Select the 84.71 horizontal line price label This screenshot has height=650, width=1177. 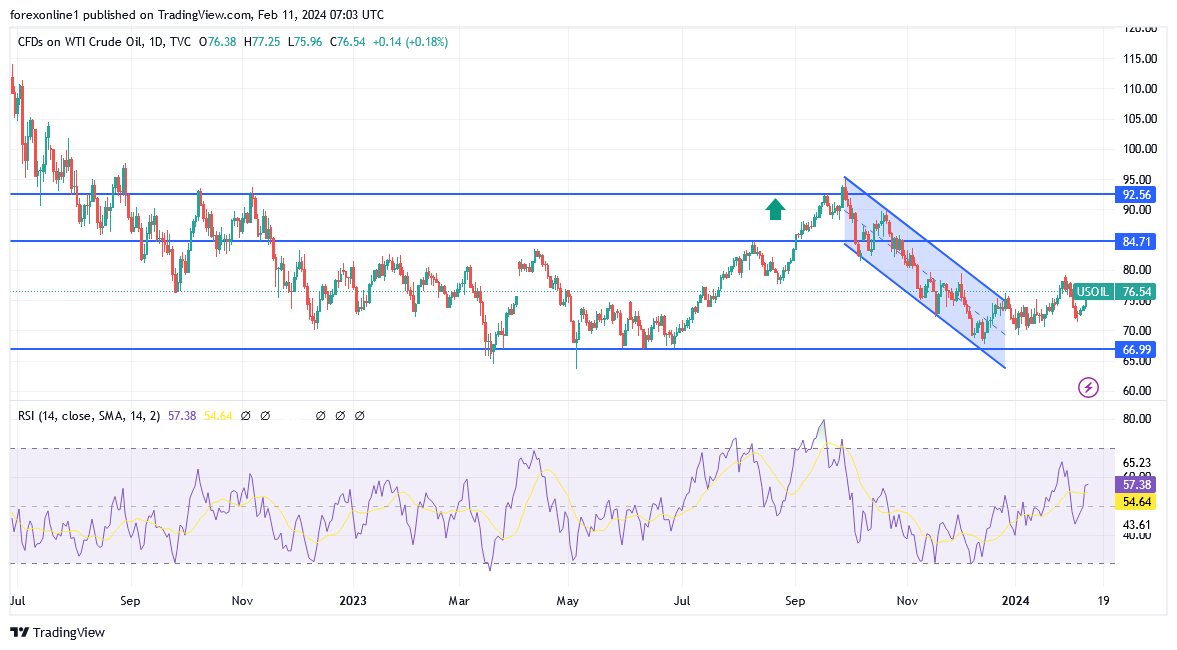tap(1136, 241)
